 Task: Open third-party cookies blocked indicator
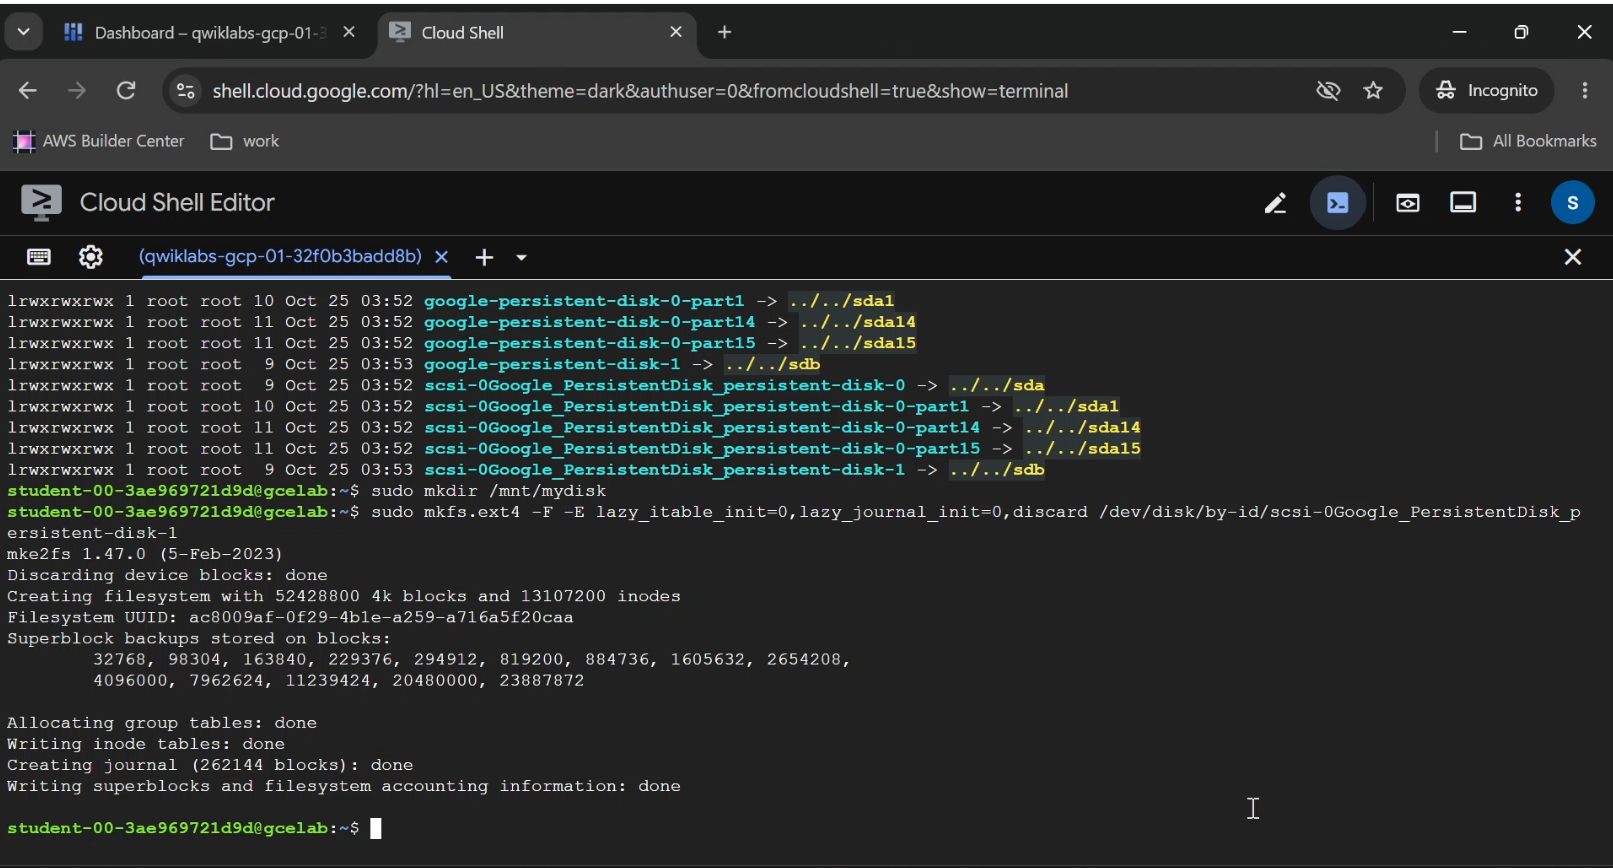(x=1328, y=91)
